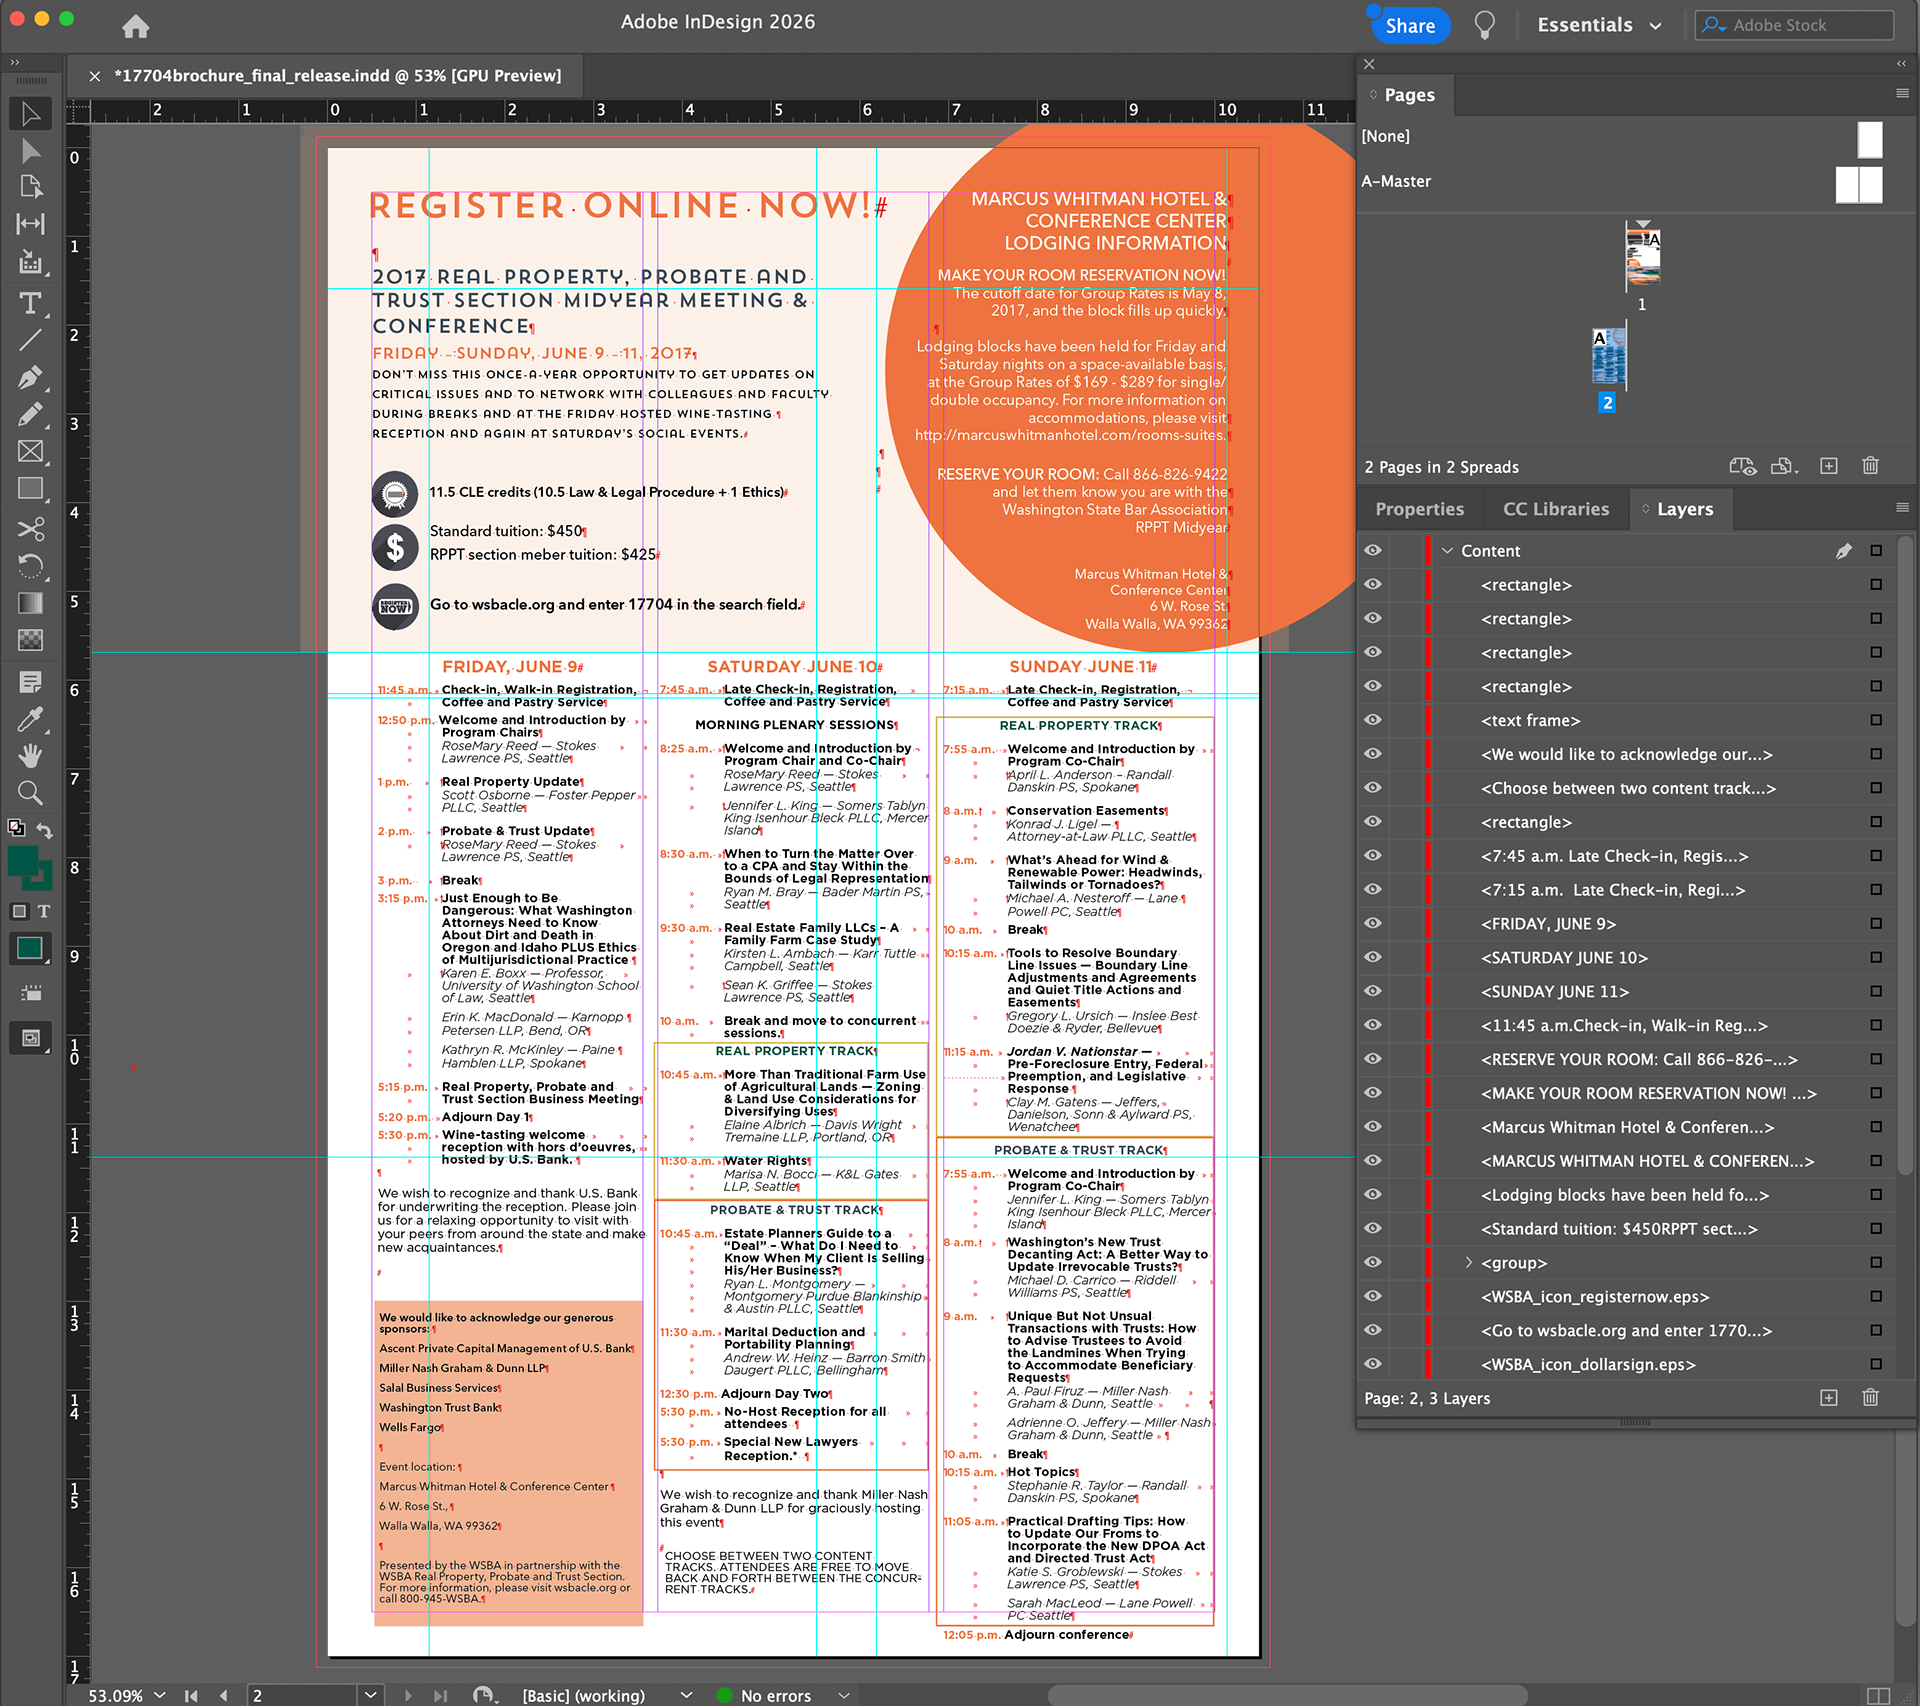Image resolution: width=1920 pixels, height=1706 pixels.
Task: Switch to the Properties tab
Action: pos(1419,509)
